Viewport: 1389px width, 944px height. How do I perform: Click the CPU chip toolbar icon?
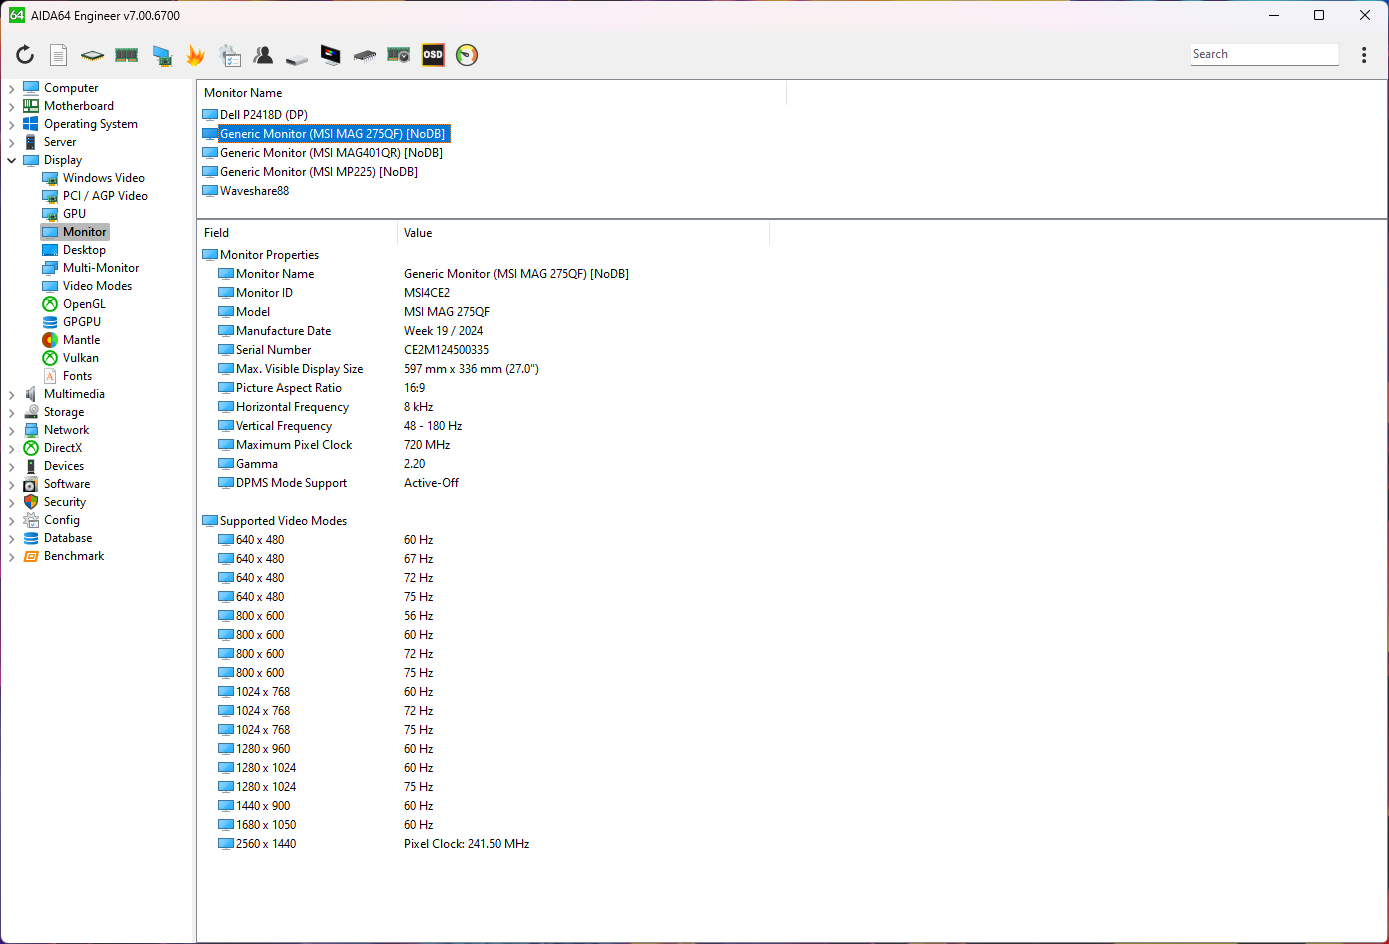(x=92, y=55)
